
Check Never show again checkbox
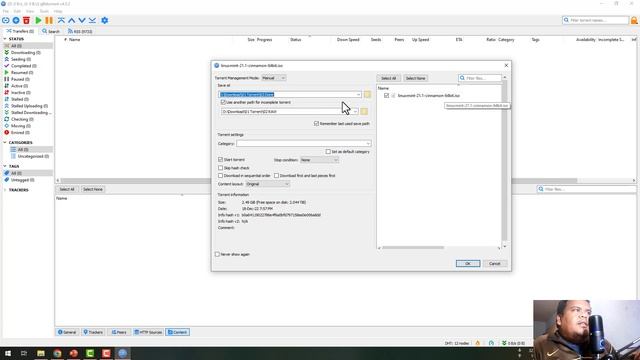(217, 254)
